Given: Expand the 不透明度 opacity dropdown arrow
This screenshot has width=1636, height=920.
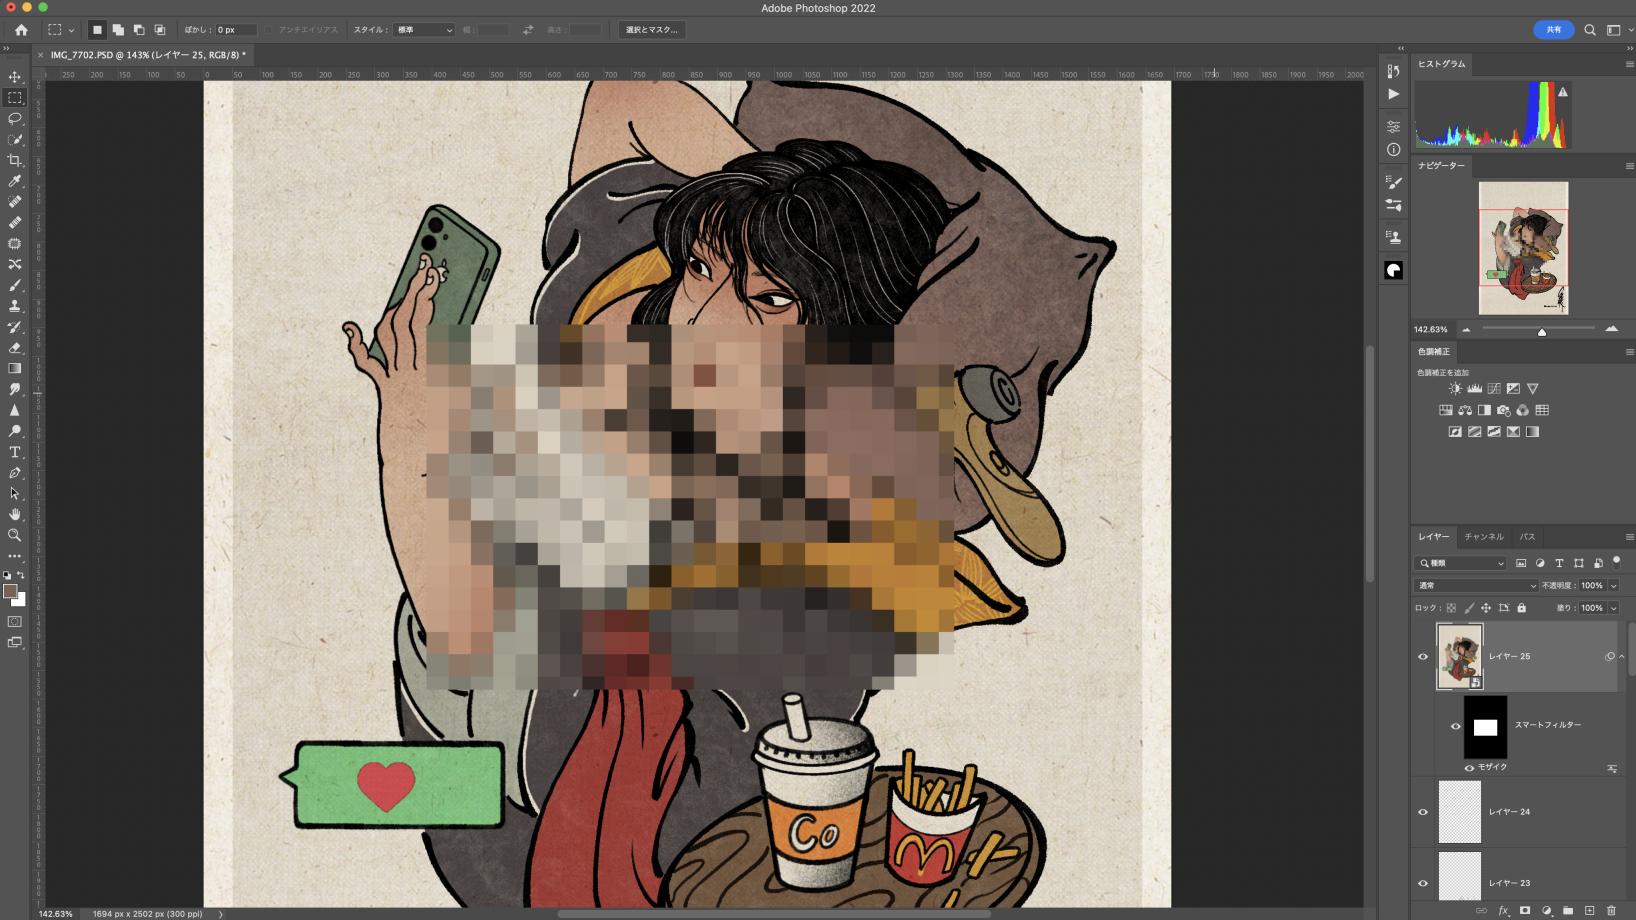Looking at the screenshot, I should [x=1613, y=586].
